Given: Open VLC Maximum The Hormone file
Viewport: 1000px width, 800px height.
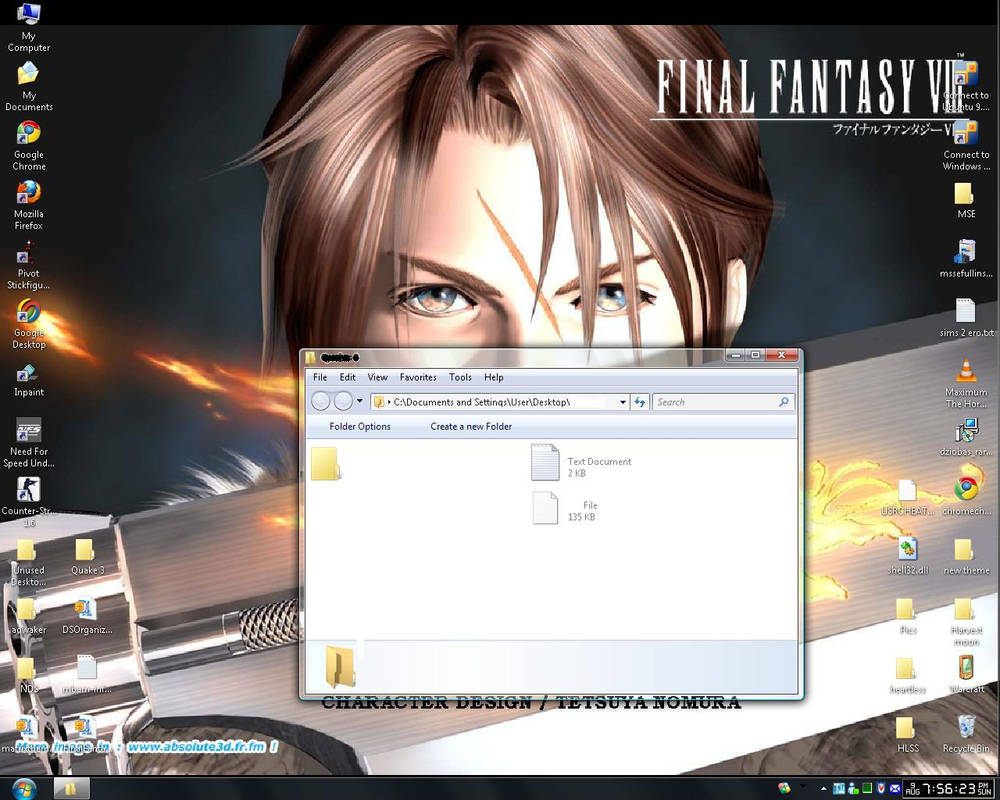Looking at the screenshot, I should pos(966,383).
